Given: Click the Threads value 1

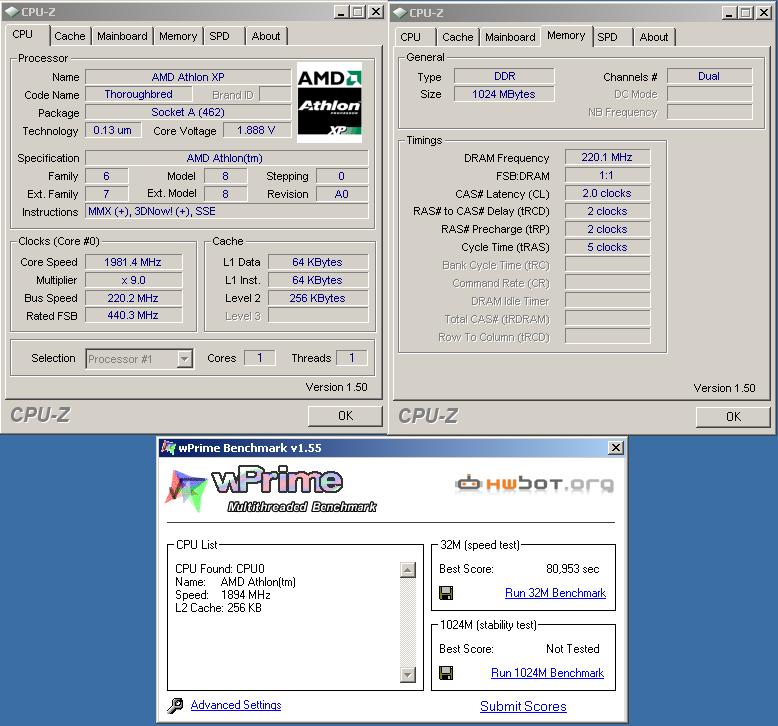Looking at the screenshot, I should 352,358.
